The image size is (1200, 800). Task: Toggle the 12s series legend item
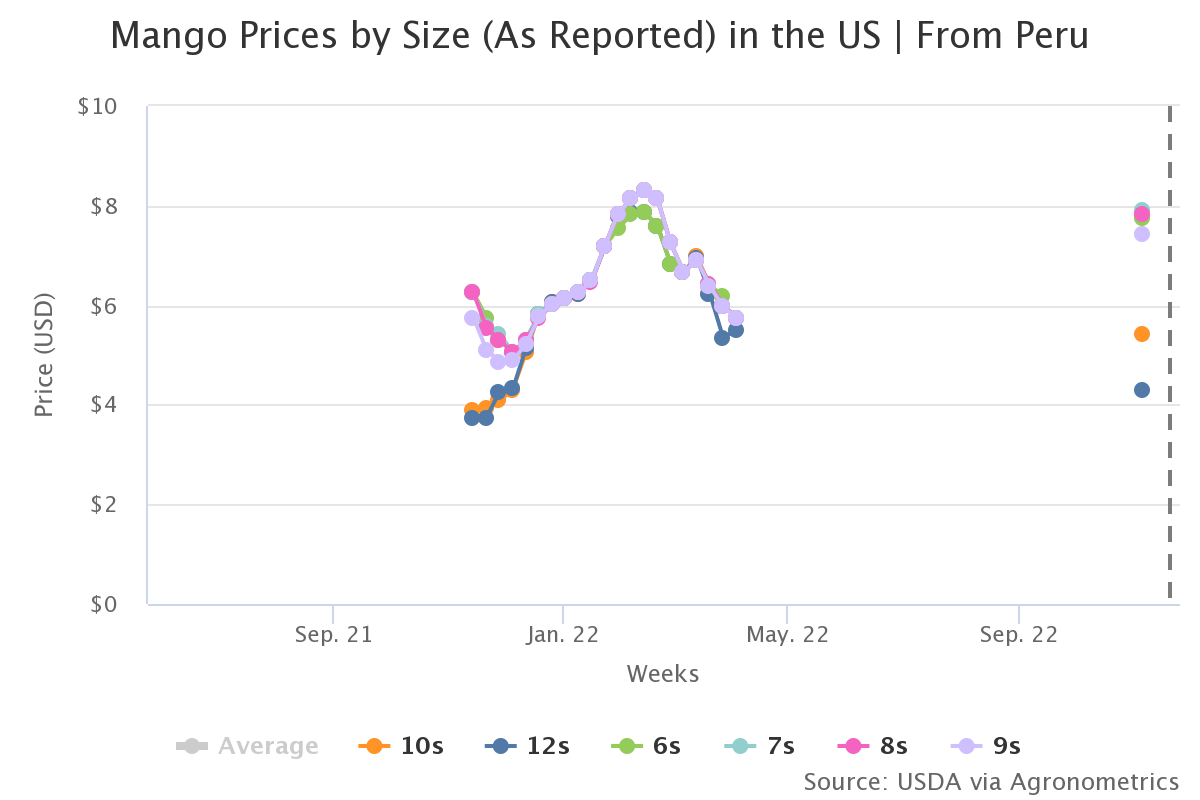528,746
